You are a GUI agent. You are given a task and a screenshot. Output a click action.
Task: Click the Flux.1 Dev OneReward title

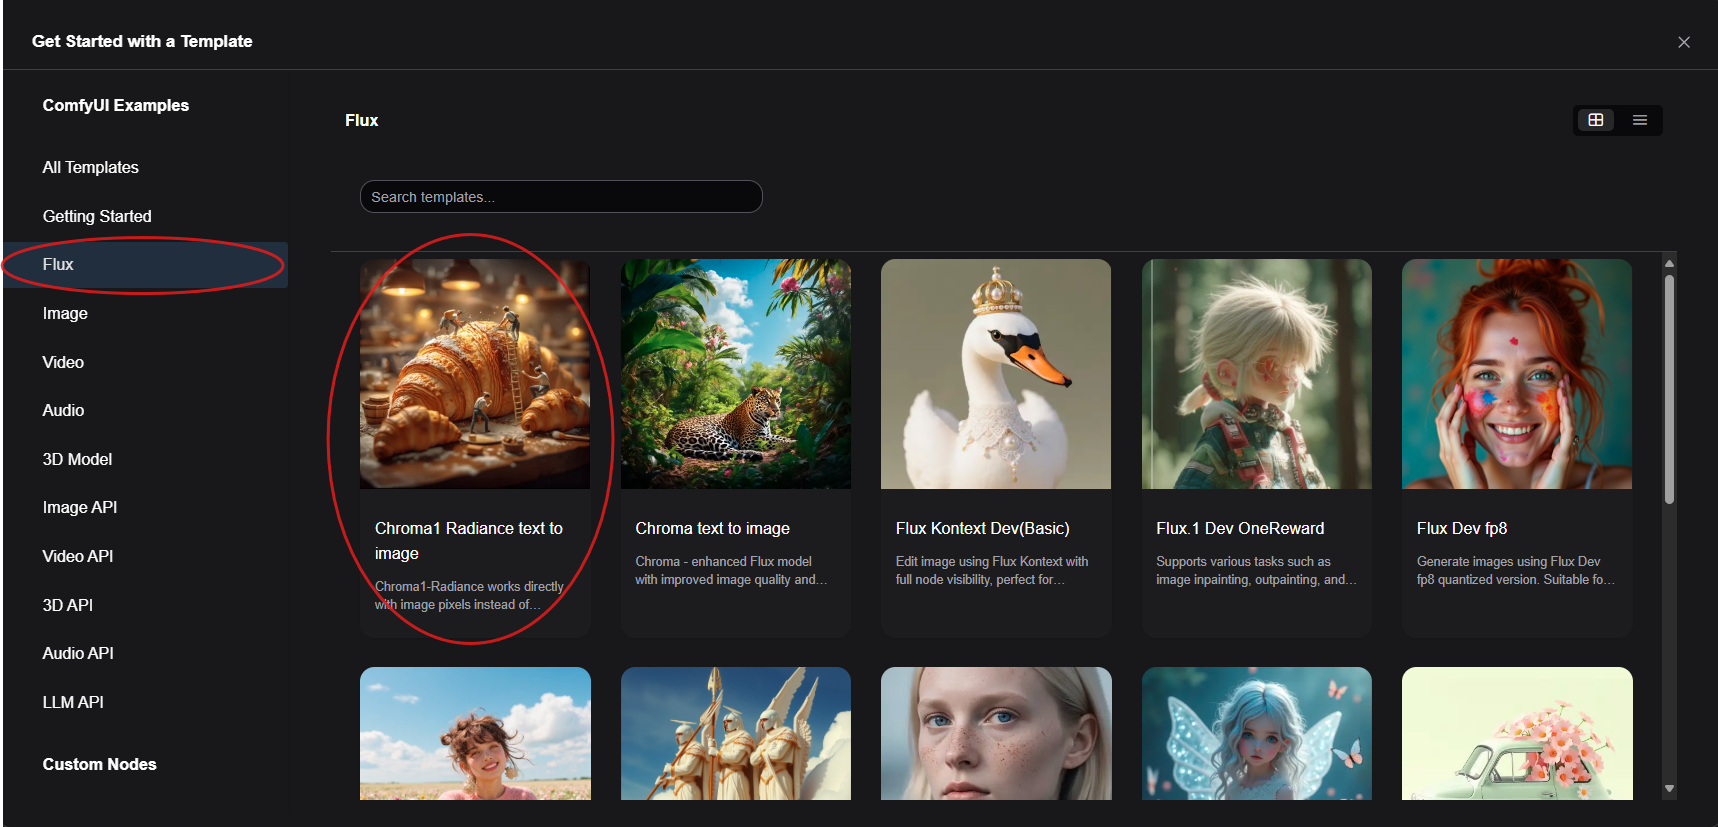point(1240,528)
